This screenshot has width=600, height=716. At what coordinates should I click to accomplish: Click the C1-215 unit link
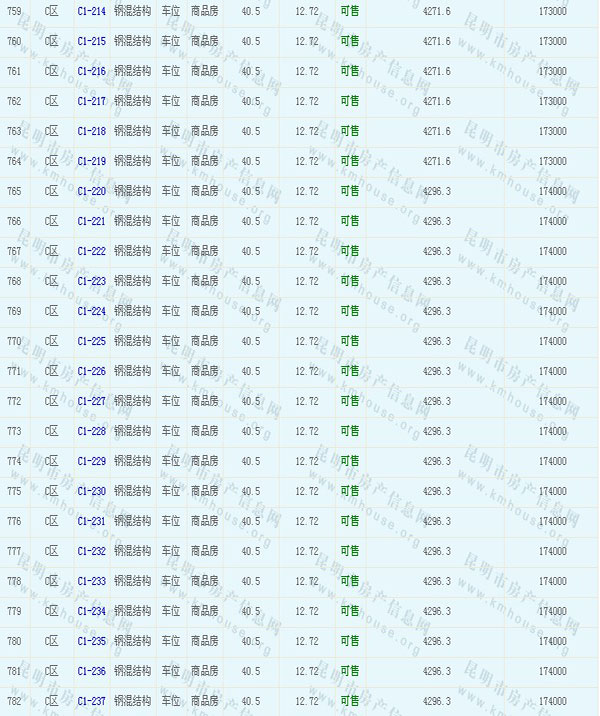click(x=91, y=41)
